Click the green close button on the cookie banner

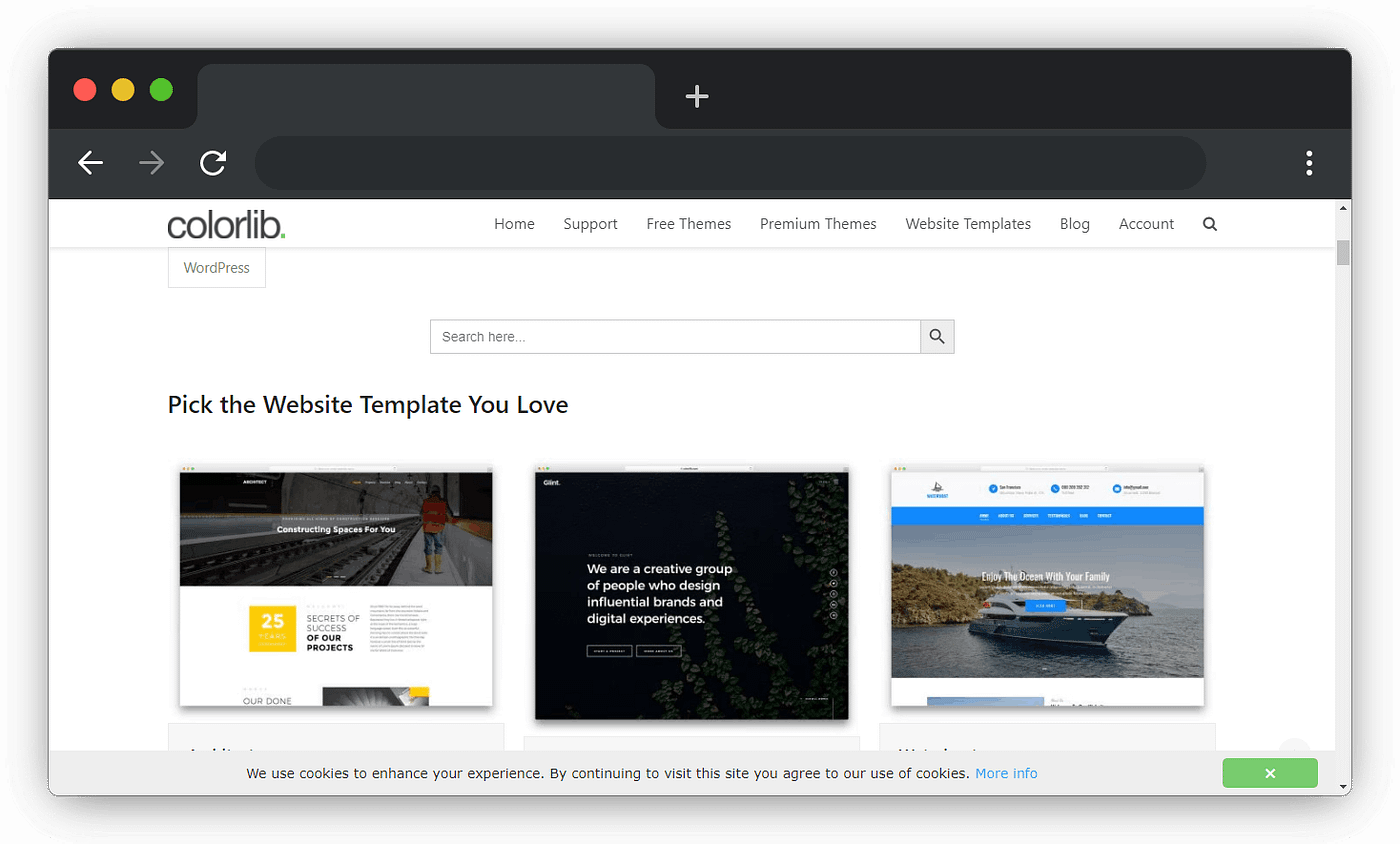tap(1270, 773)
